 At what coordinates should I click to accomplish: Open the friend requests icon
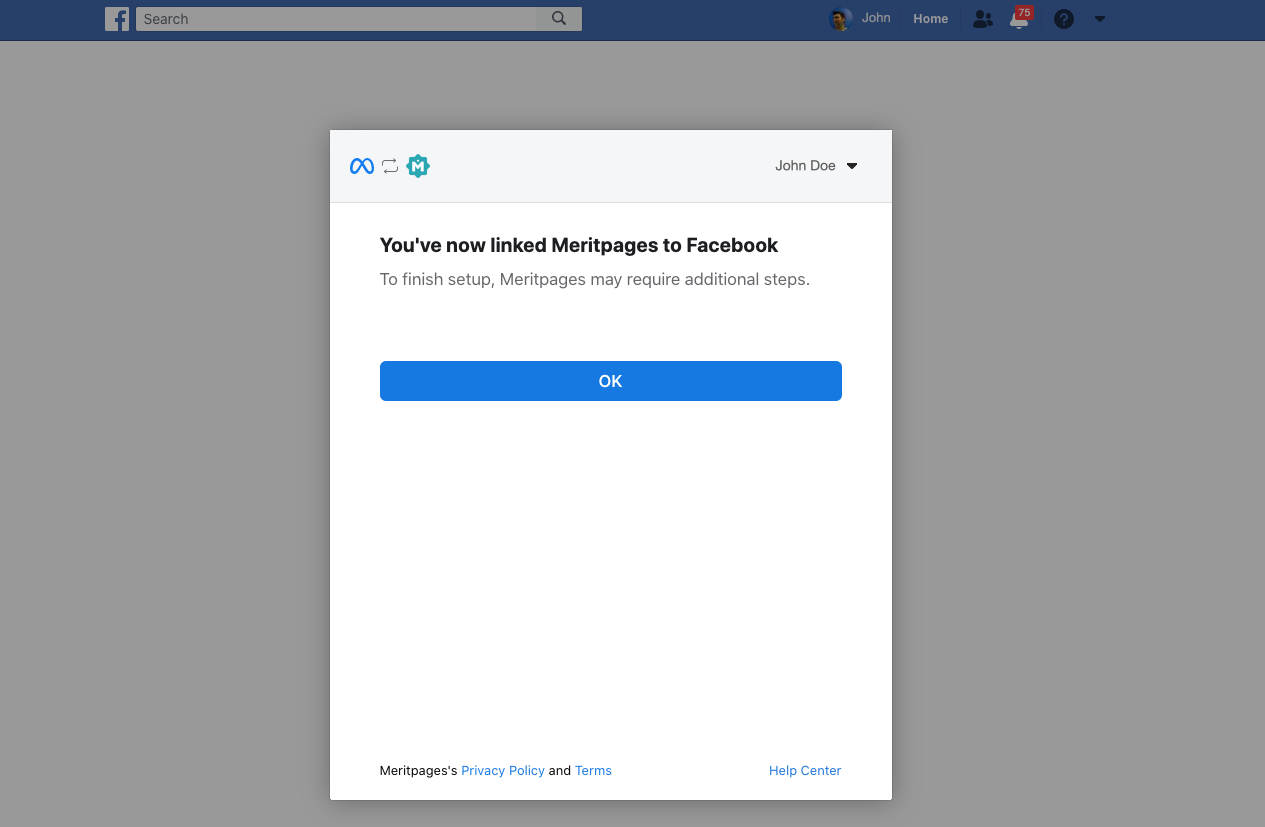[x=982, y=18]
